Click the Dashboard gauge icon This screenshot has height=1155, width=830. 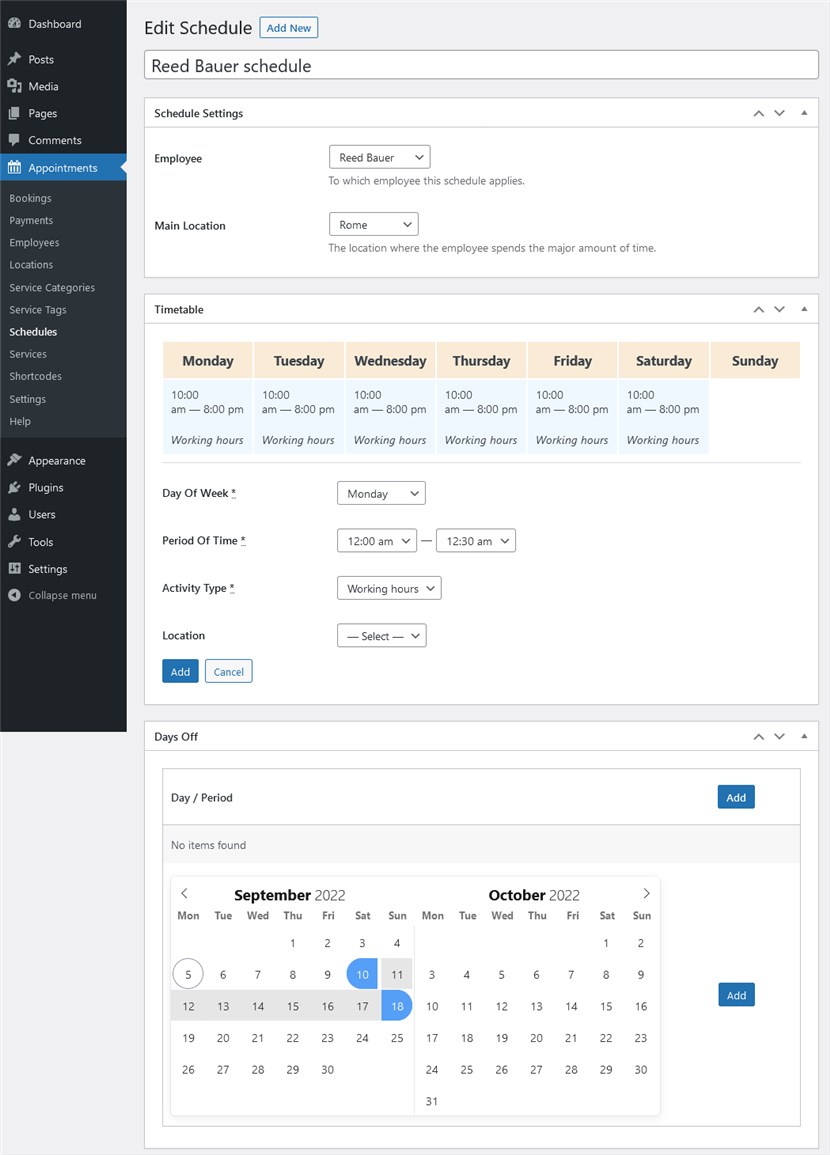pos(14,24)
